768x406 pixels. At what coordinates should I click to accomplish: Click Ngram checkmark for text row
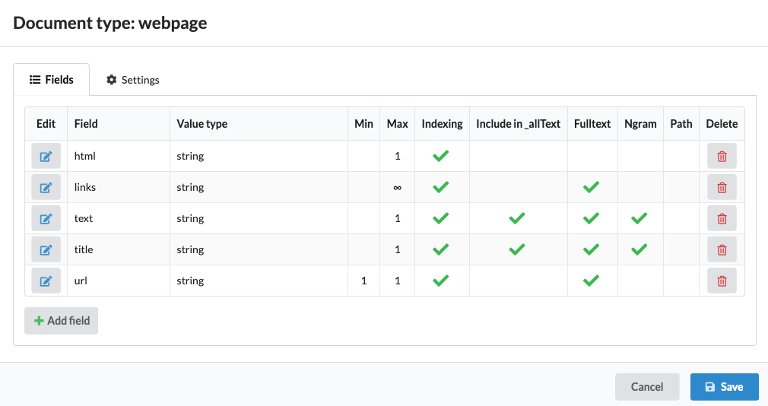(639, 218)
